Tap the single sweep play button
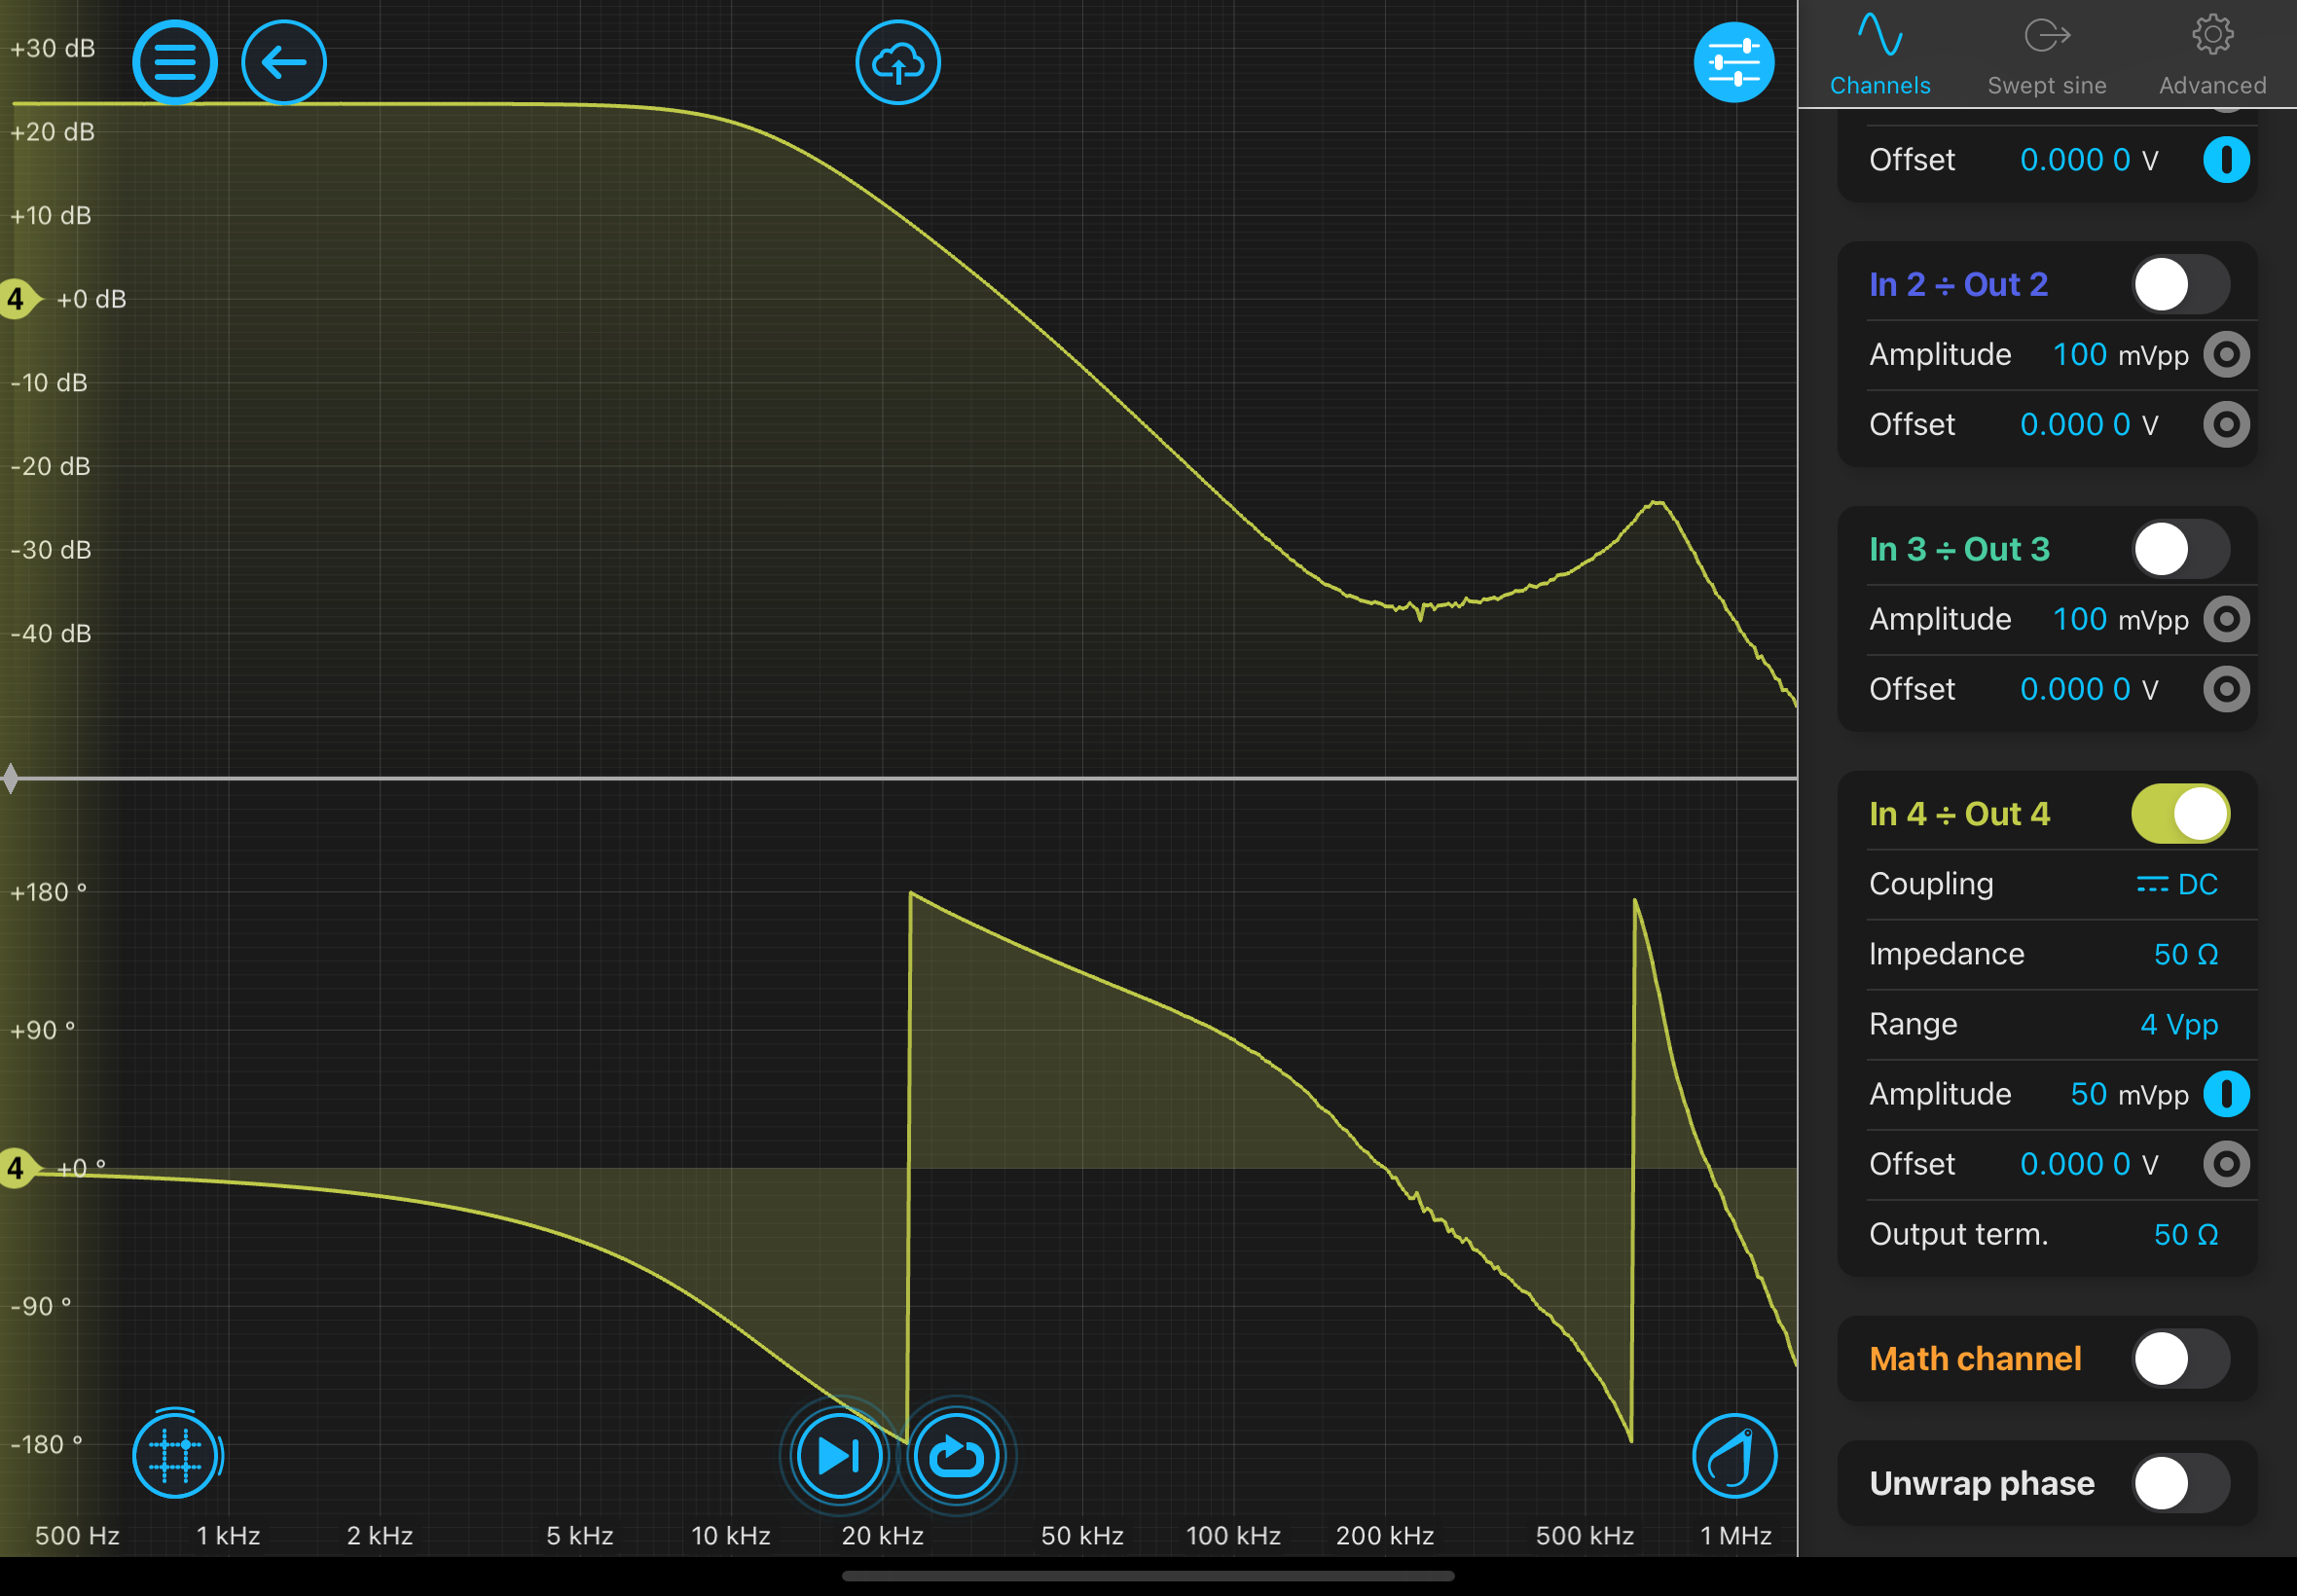 coord(839,1456)
